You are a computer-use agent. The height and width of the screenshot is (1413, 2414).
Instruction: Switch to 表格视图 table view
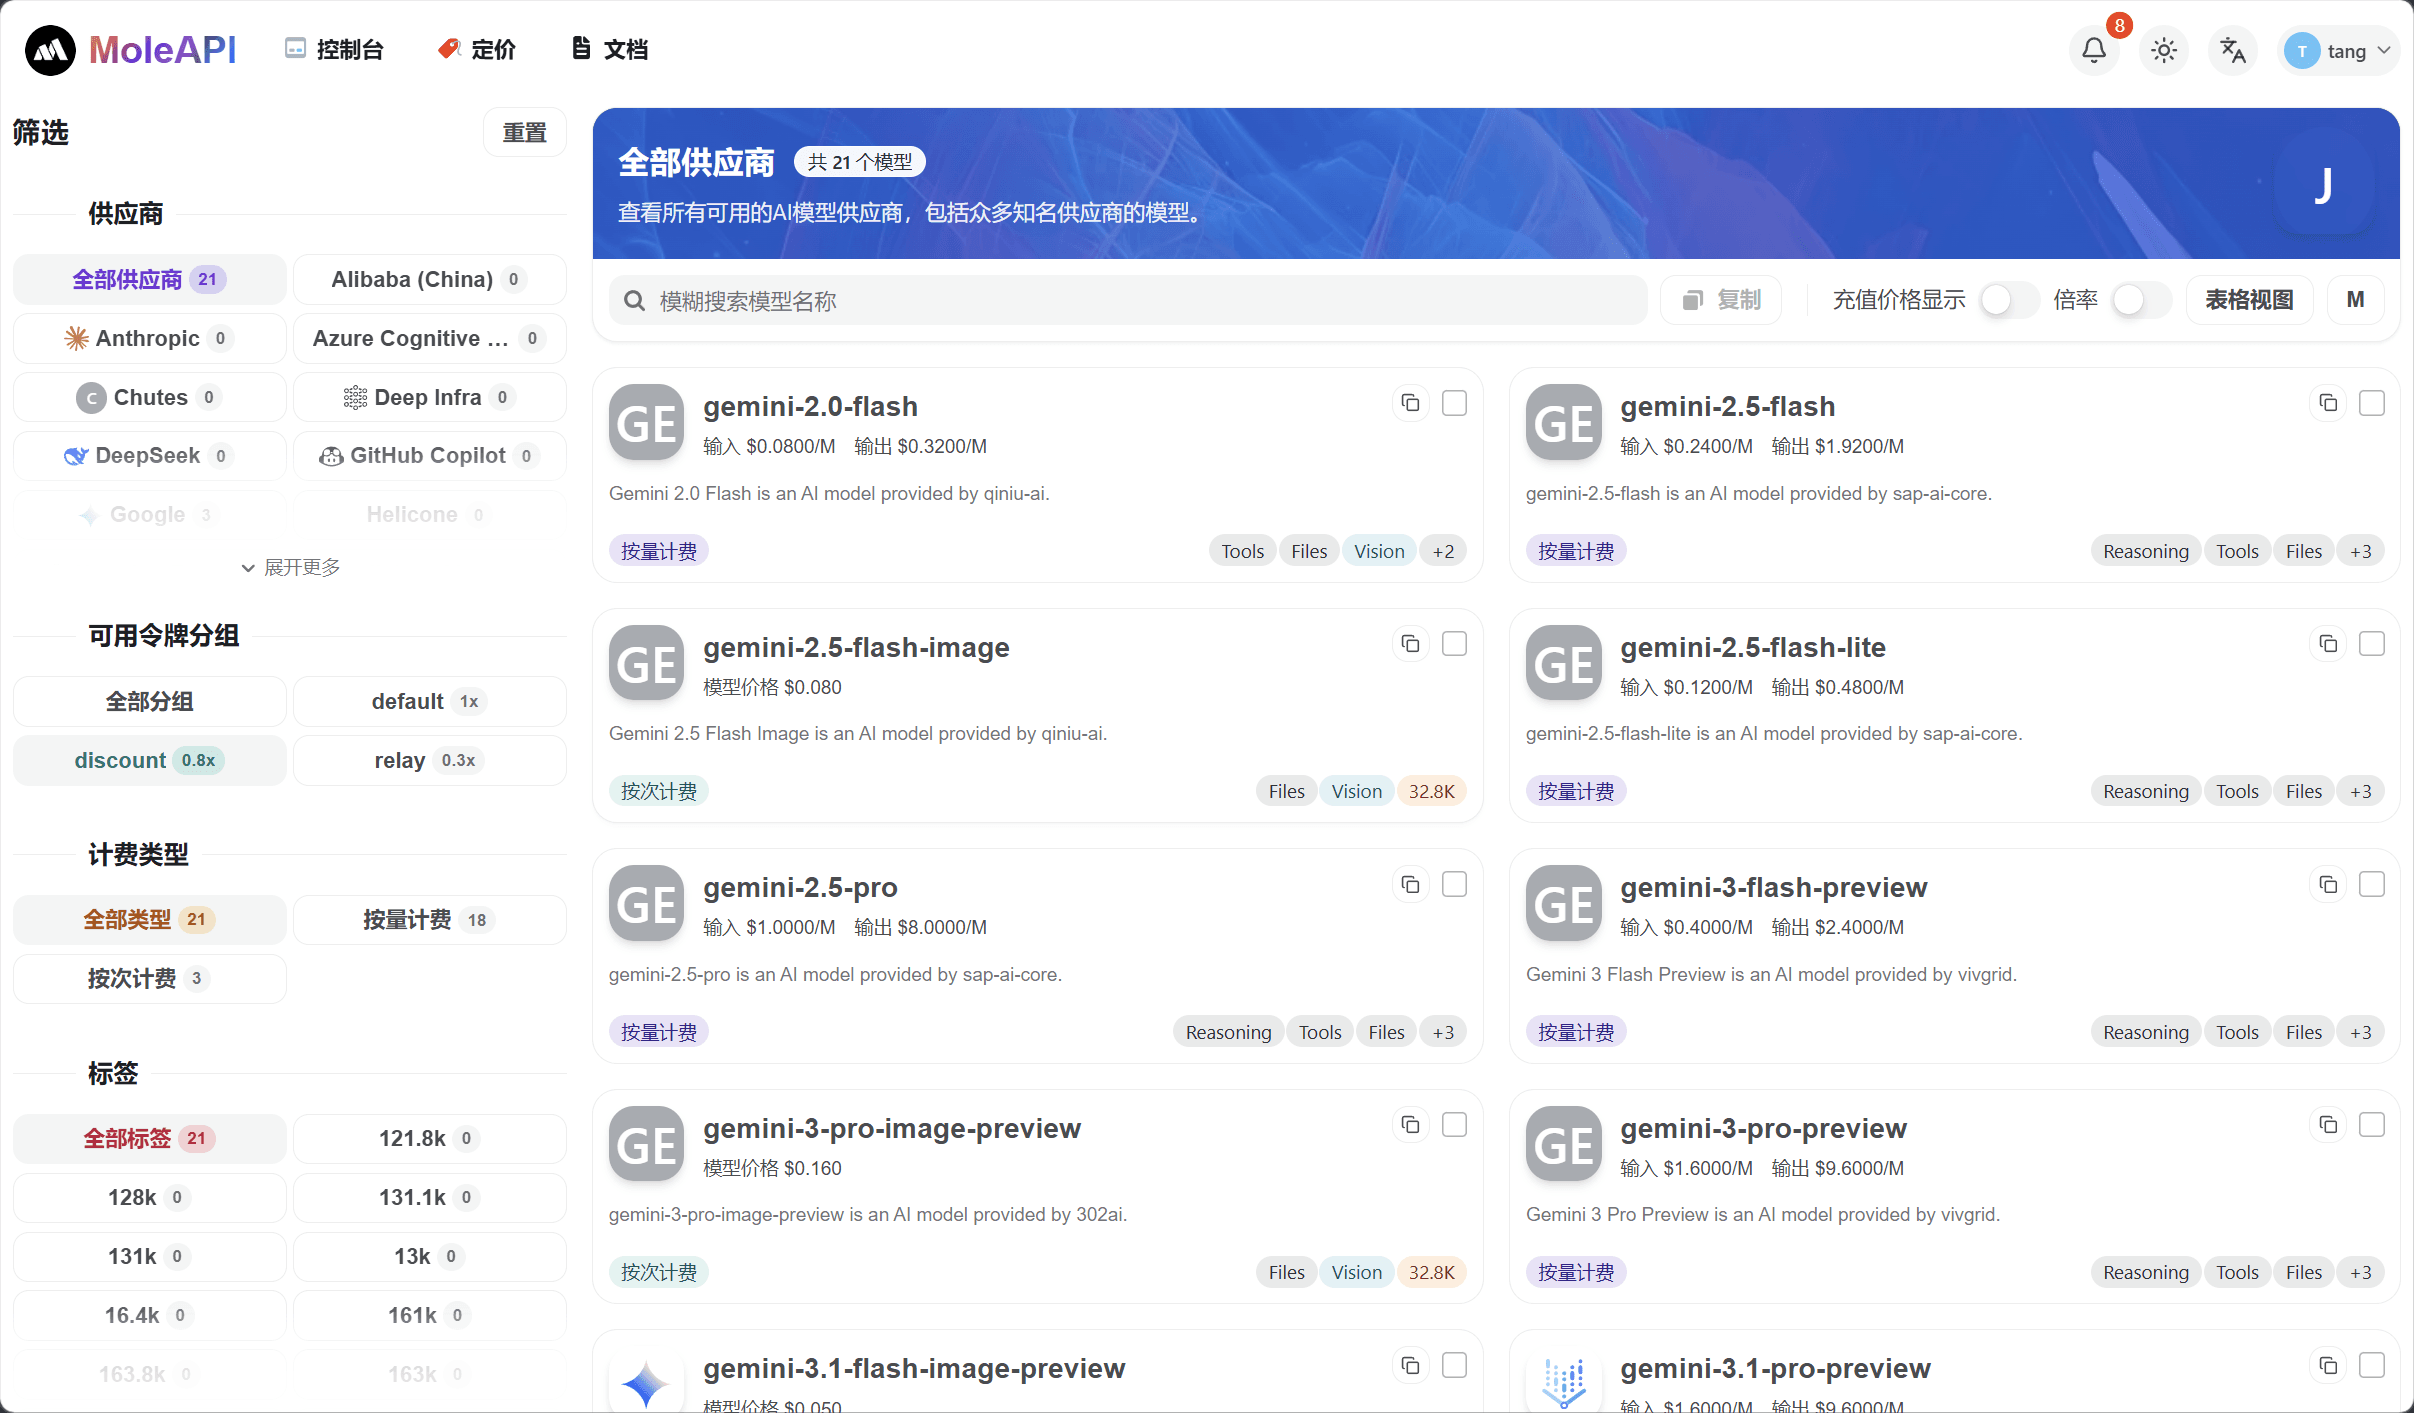click(x=2250, y=299)
